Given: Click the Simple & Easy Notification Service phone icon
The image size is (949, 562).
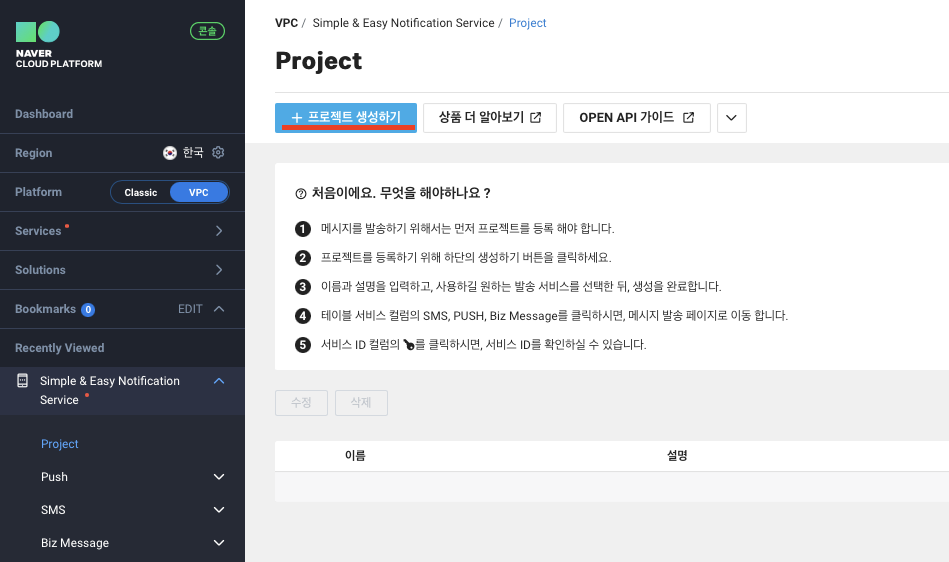Looking at the screenshot, I should click(22, 381).
